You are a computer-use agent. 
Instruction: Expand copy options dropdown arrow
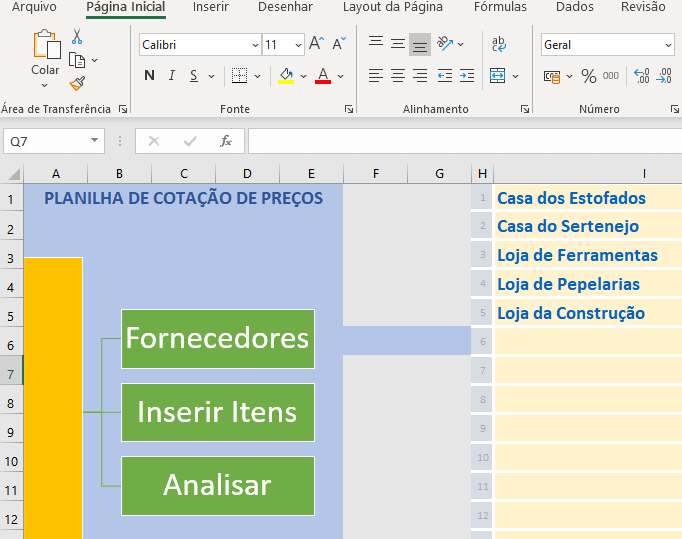[x=94, y=60]
